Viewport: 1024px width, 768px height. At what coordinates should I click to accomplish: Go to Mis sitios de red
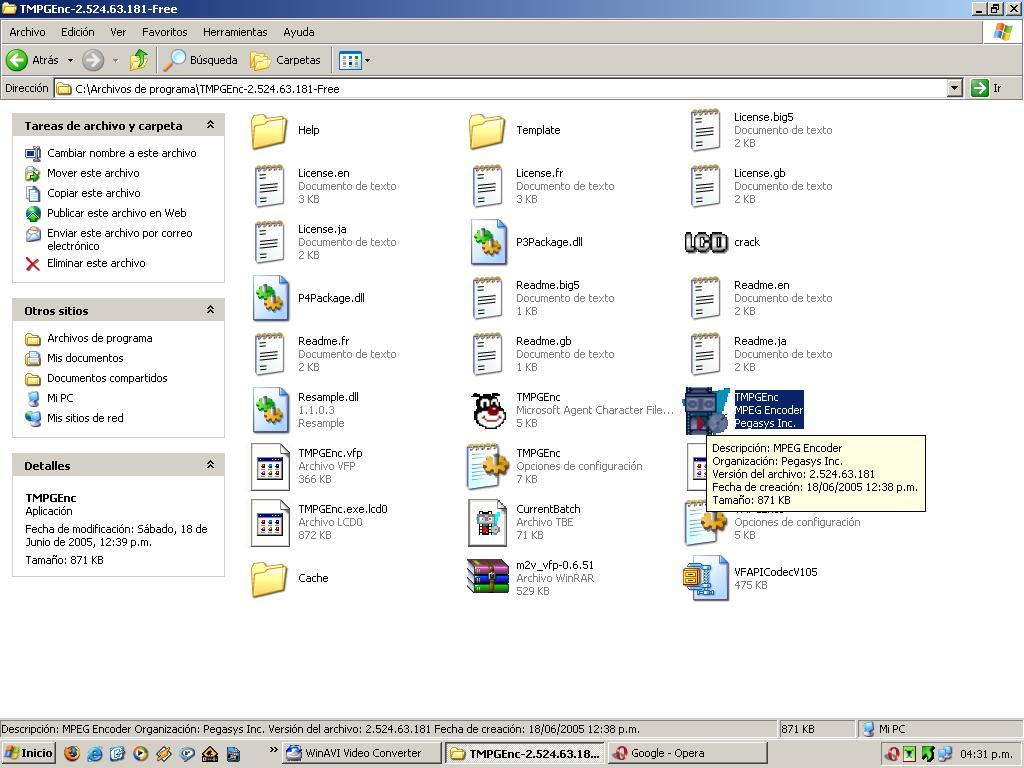[85, 418]
